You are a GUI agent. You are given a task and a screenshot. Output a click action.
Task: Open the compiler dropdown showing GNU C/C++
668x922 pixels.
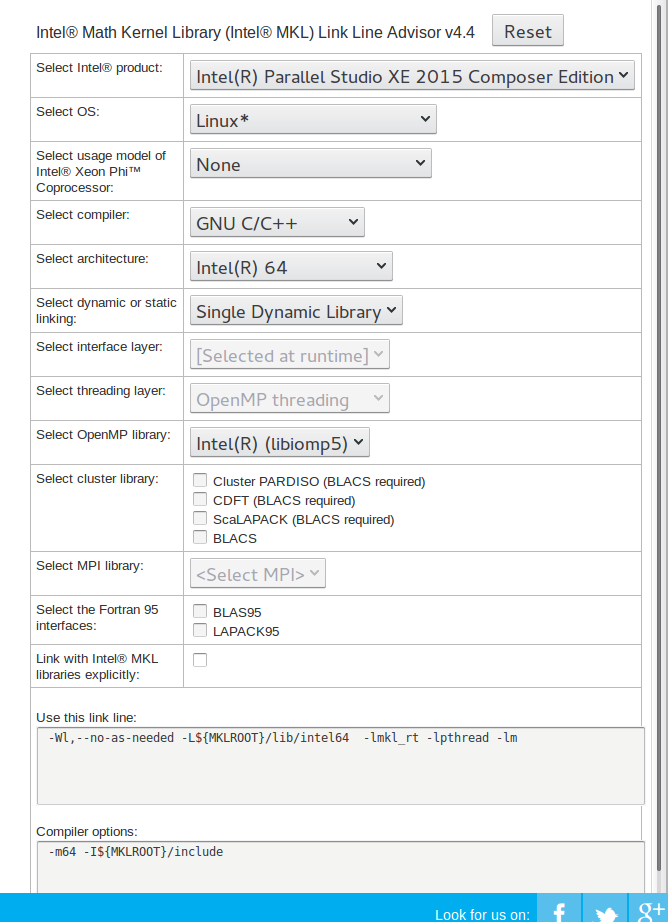pyautogui.click(x=277, y=222)
